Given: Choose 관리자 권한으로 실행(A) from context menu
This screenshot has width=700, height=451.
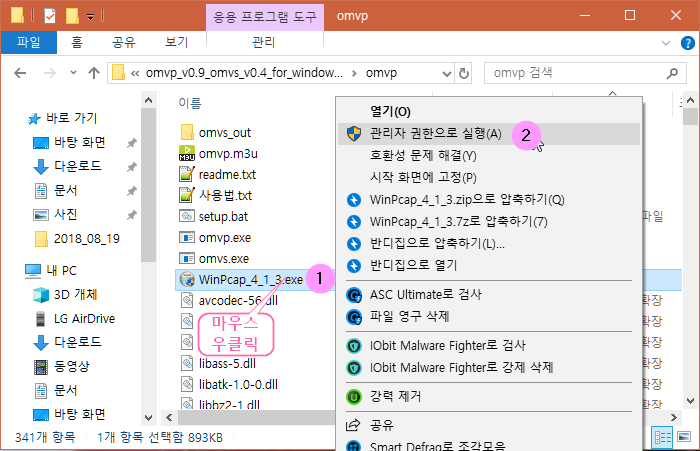Looking at the screenshot, I should (489, 134).
